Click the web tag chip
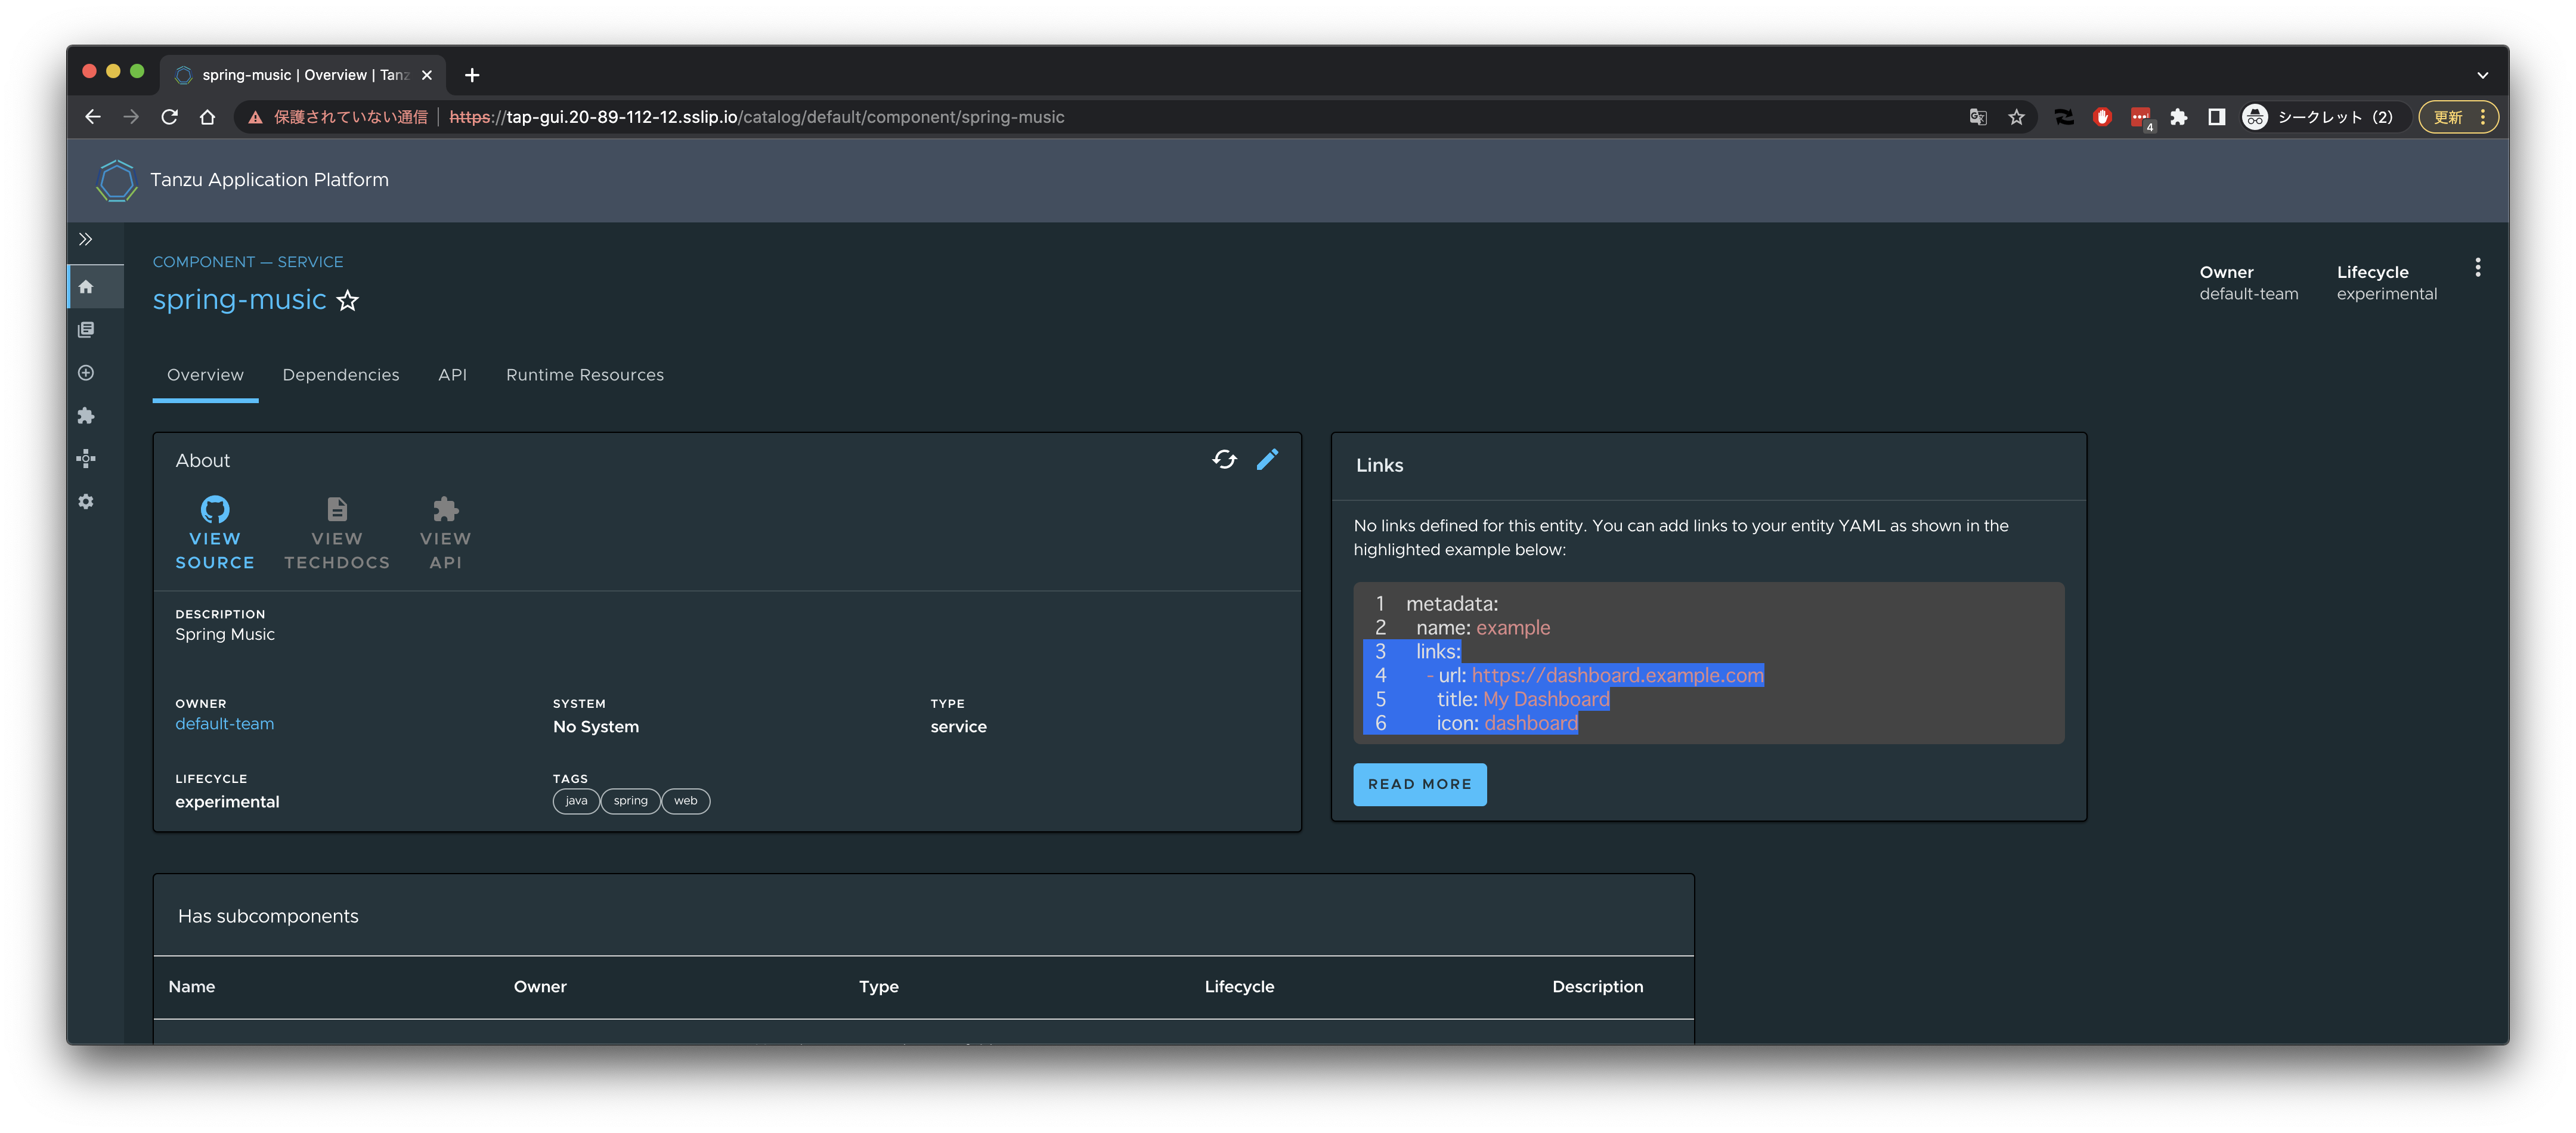This screenshot has width=2576, height=1133. [x=686, y=801]
